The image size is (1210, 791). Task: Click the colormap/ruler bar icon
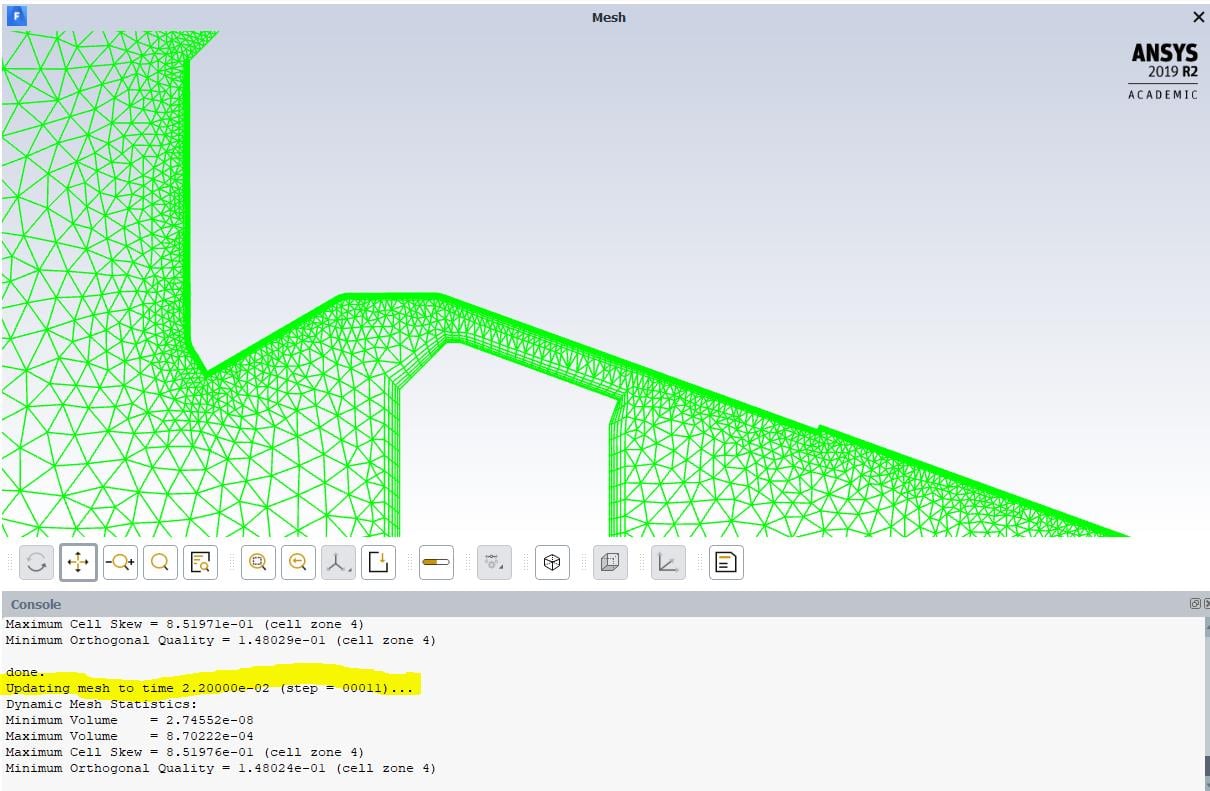pyautogui.click(x=436, y=563)
